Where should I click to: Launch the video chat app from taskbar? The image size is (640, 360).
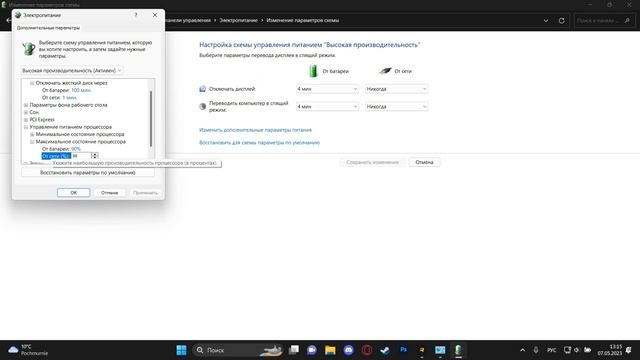312,350
